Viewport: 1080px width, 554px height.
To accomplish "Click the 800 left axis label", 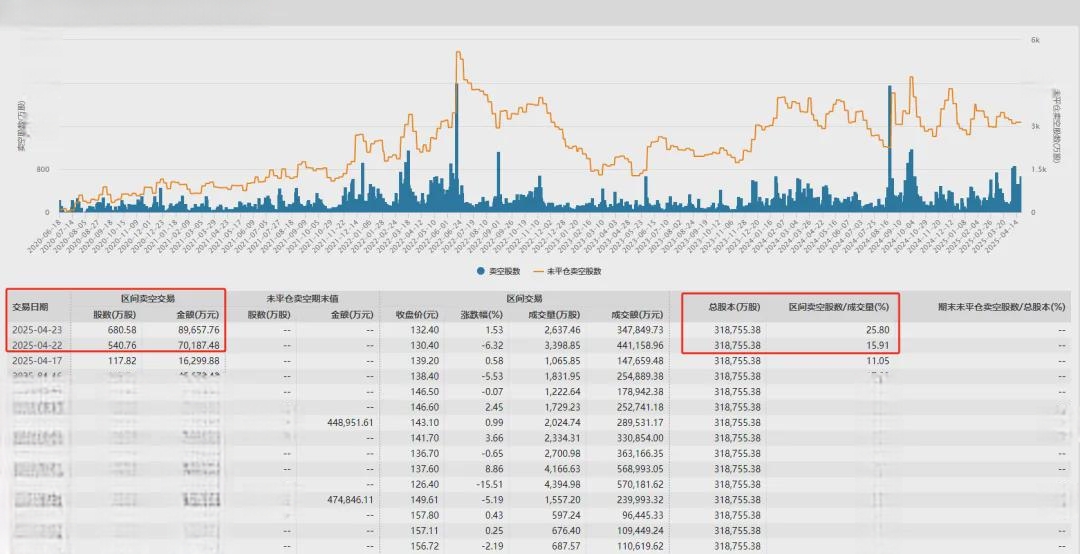I will (43, 170).
